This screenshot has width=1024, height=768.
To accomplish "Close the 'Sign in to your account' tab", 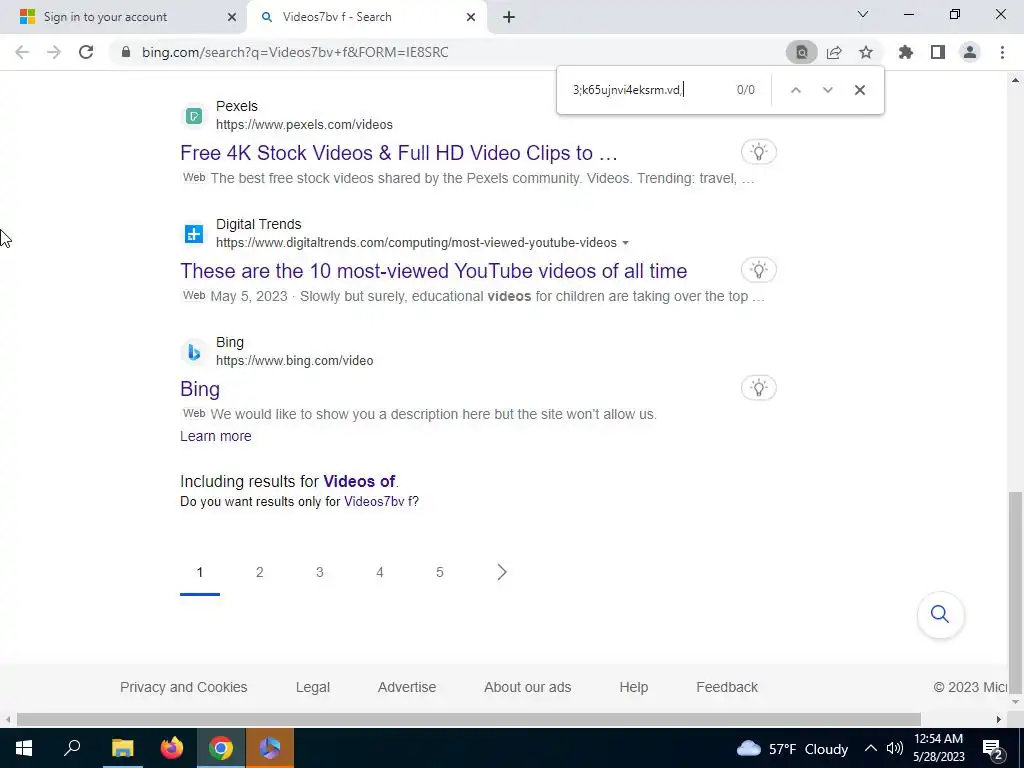I will (231, 17).
